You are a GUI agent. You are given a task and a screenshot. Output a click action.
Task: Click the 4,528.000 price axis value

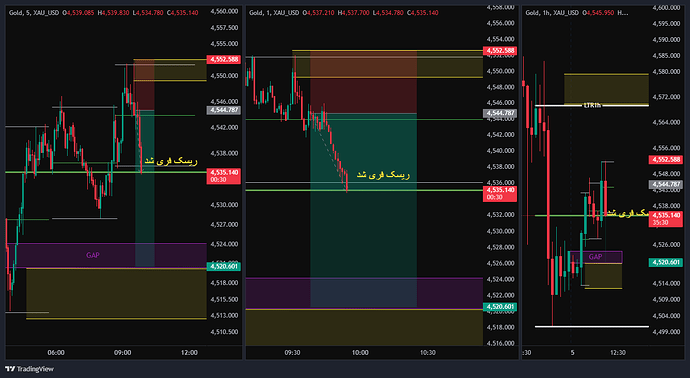point(500,247)
